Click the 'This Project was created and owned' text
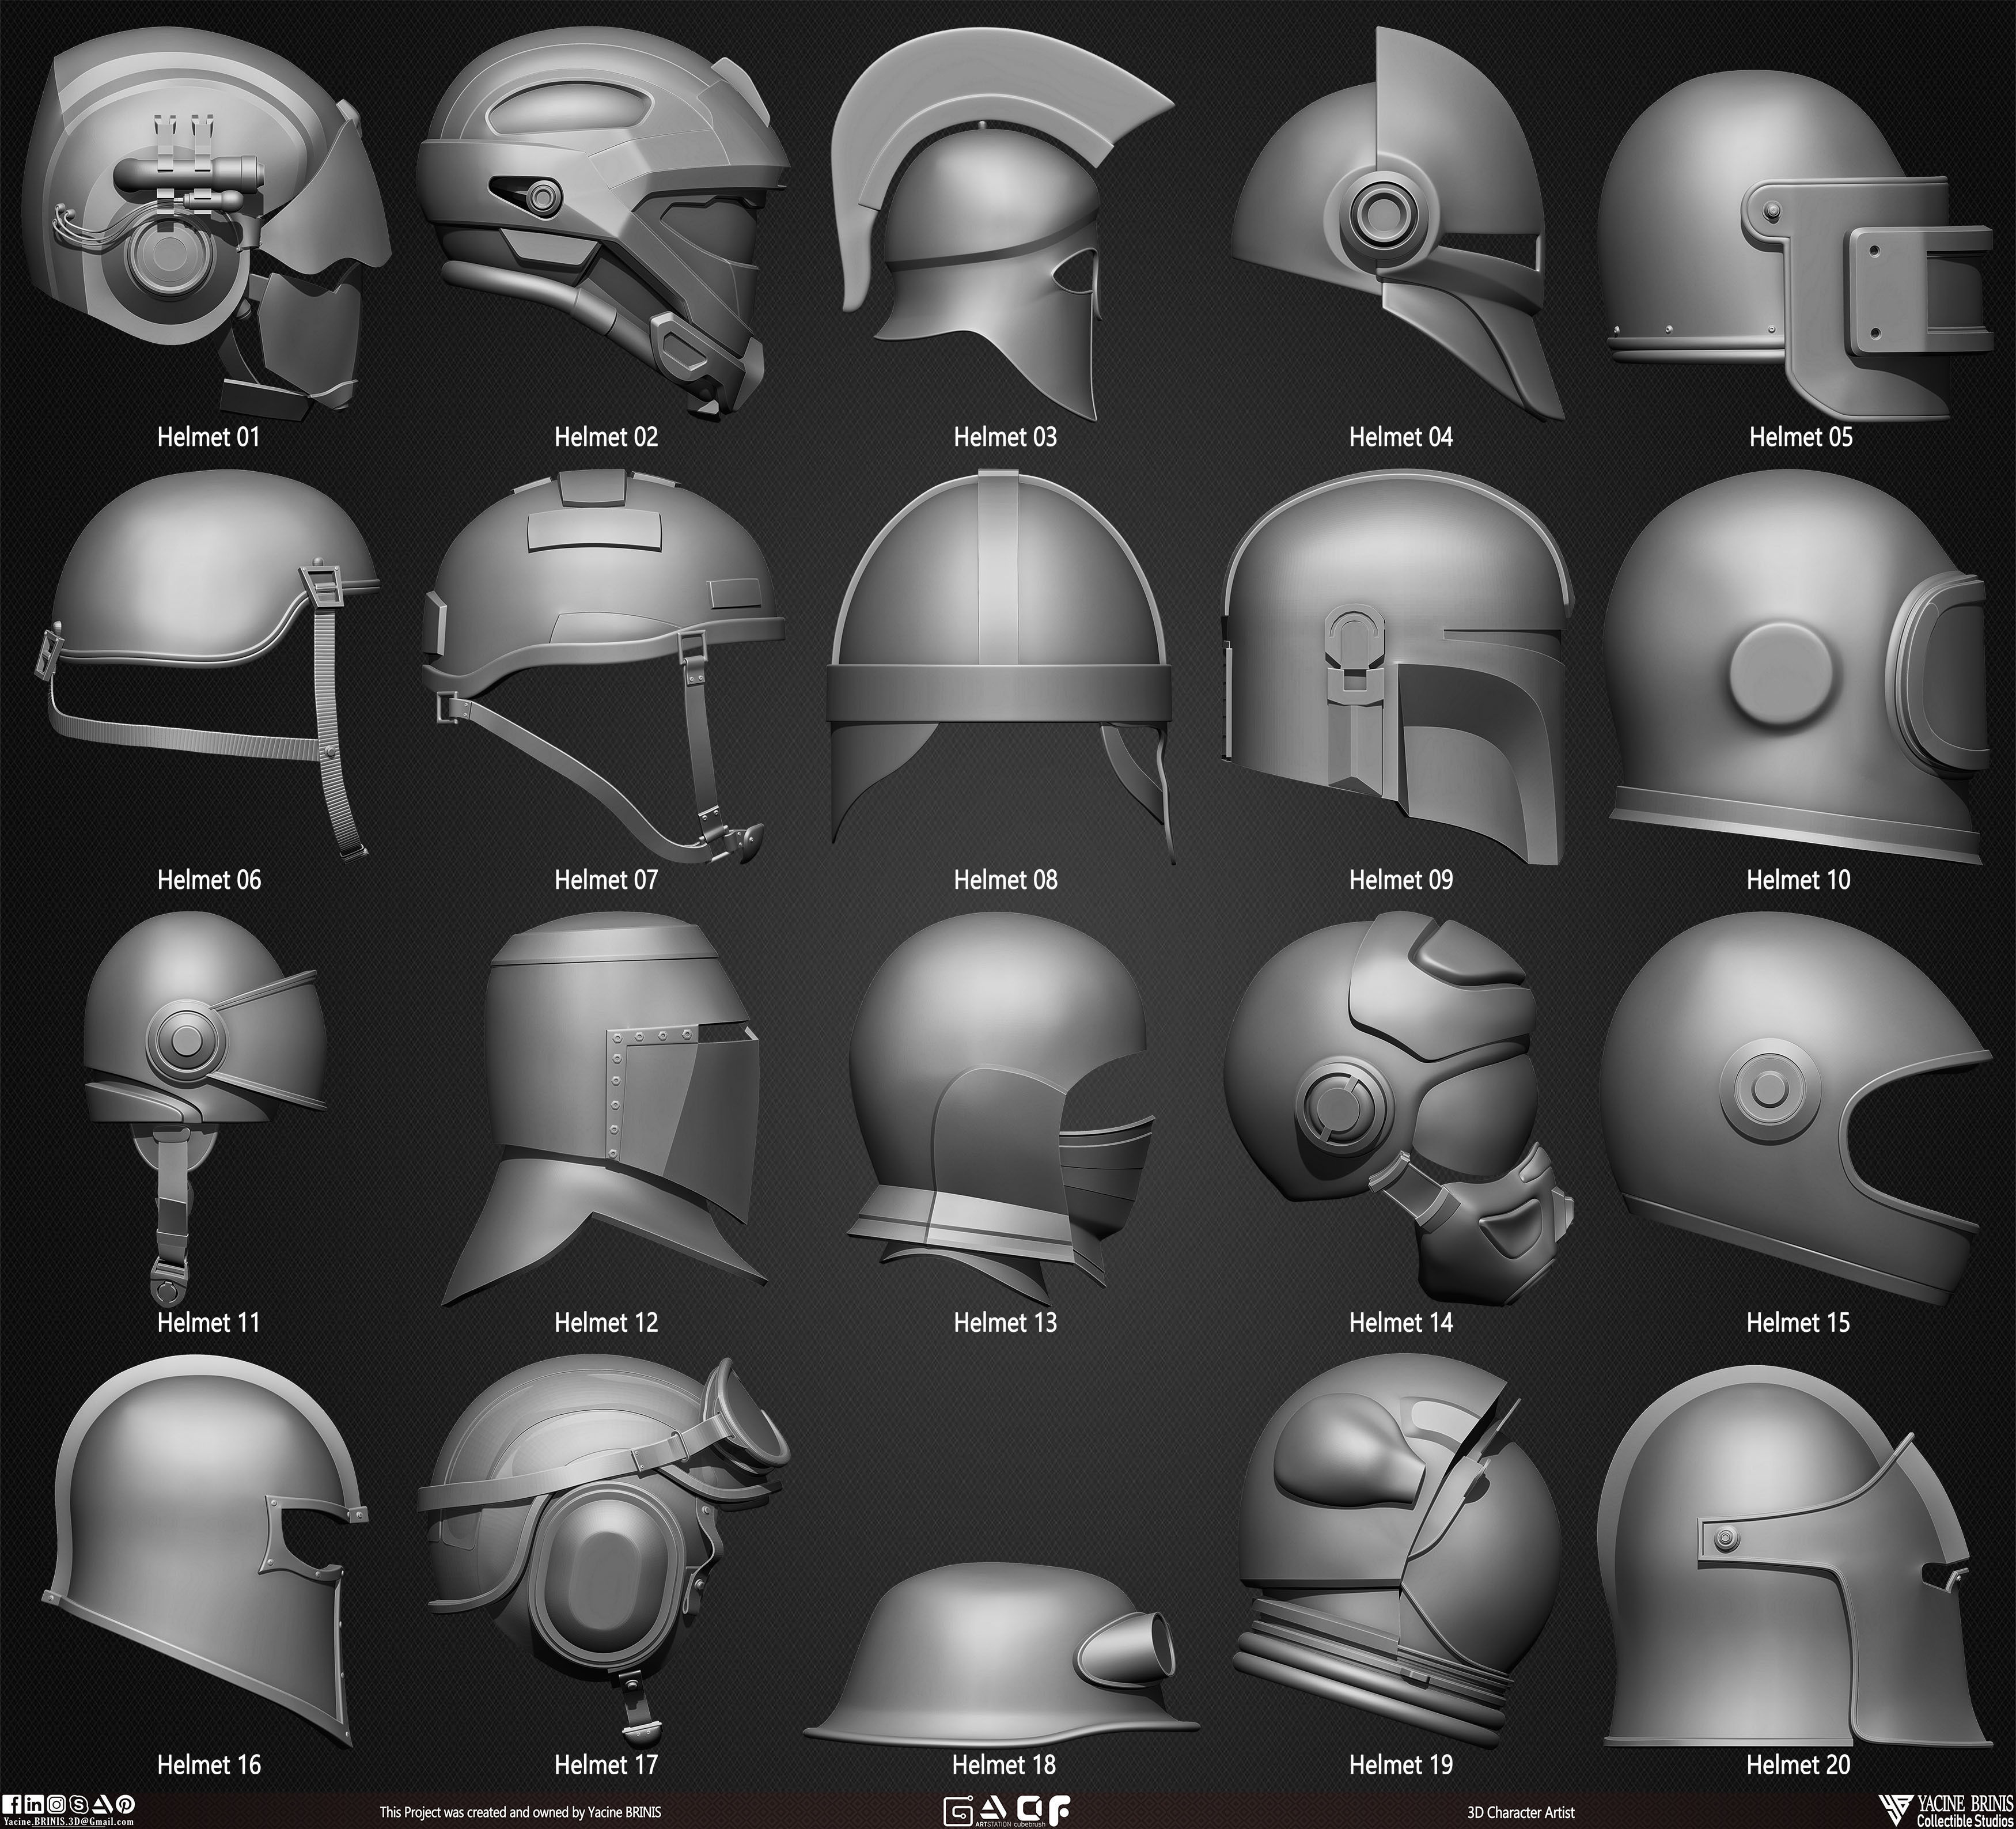Viewport: 2016px width, 1829px height. 475,1812
